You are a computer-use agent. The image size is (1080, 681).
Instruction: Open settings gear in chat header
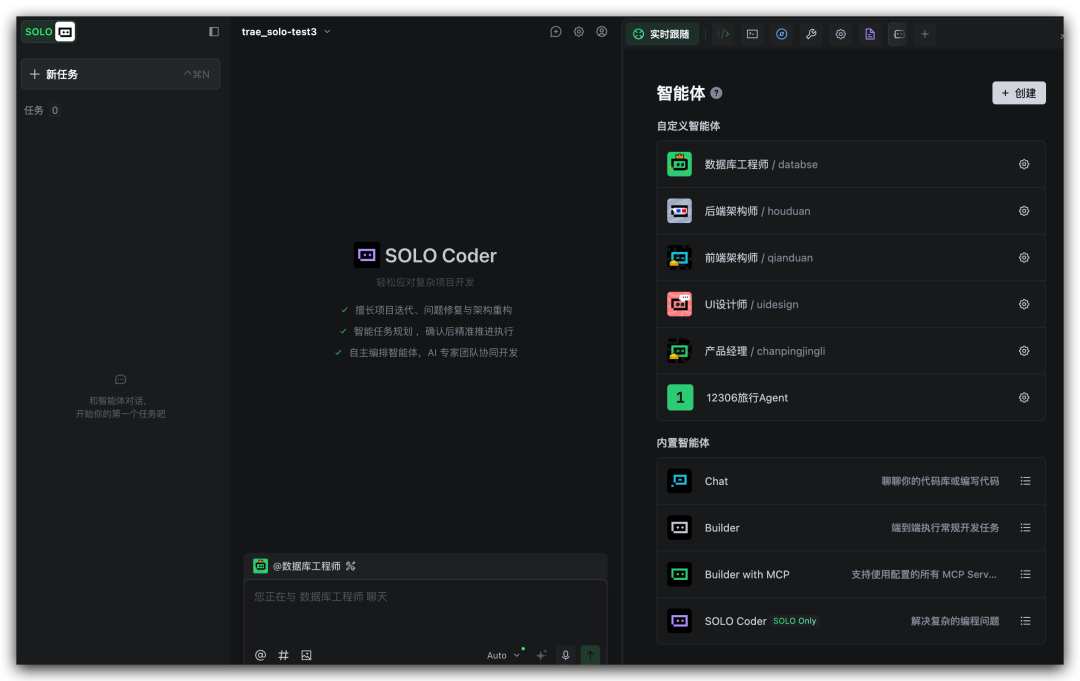click(579, 32)
